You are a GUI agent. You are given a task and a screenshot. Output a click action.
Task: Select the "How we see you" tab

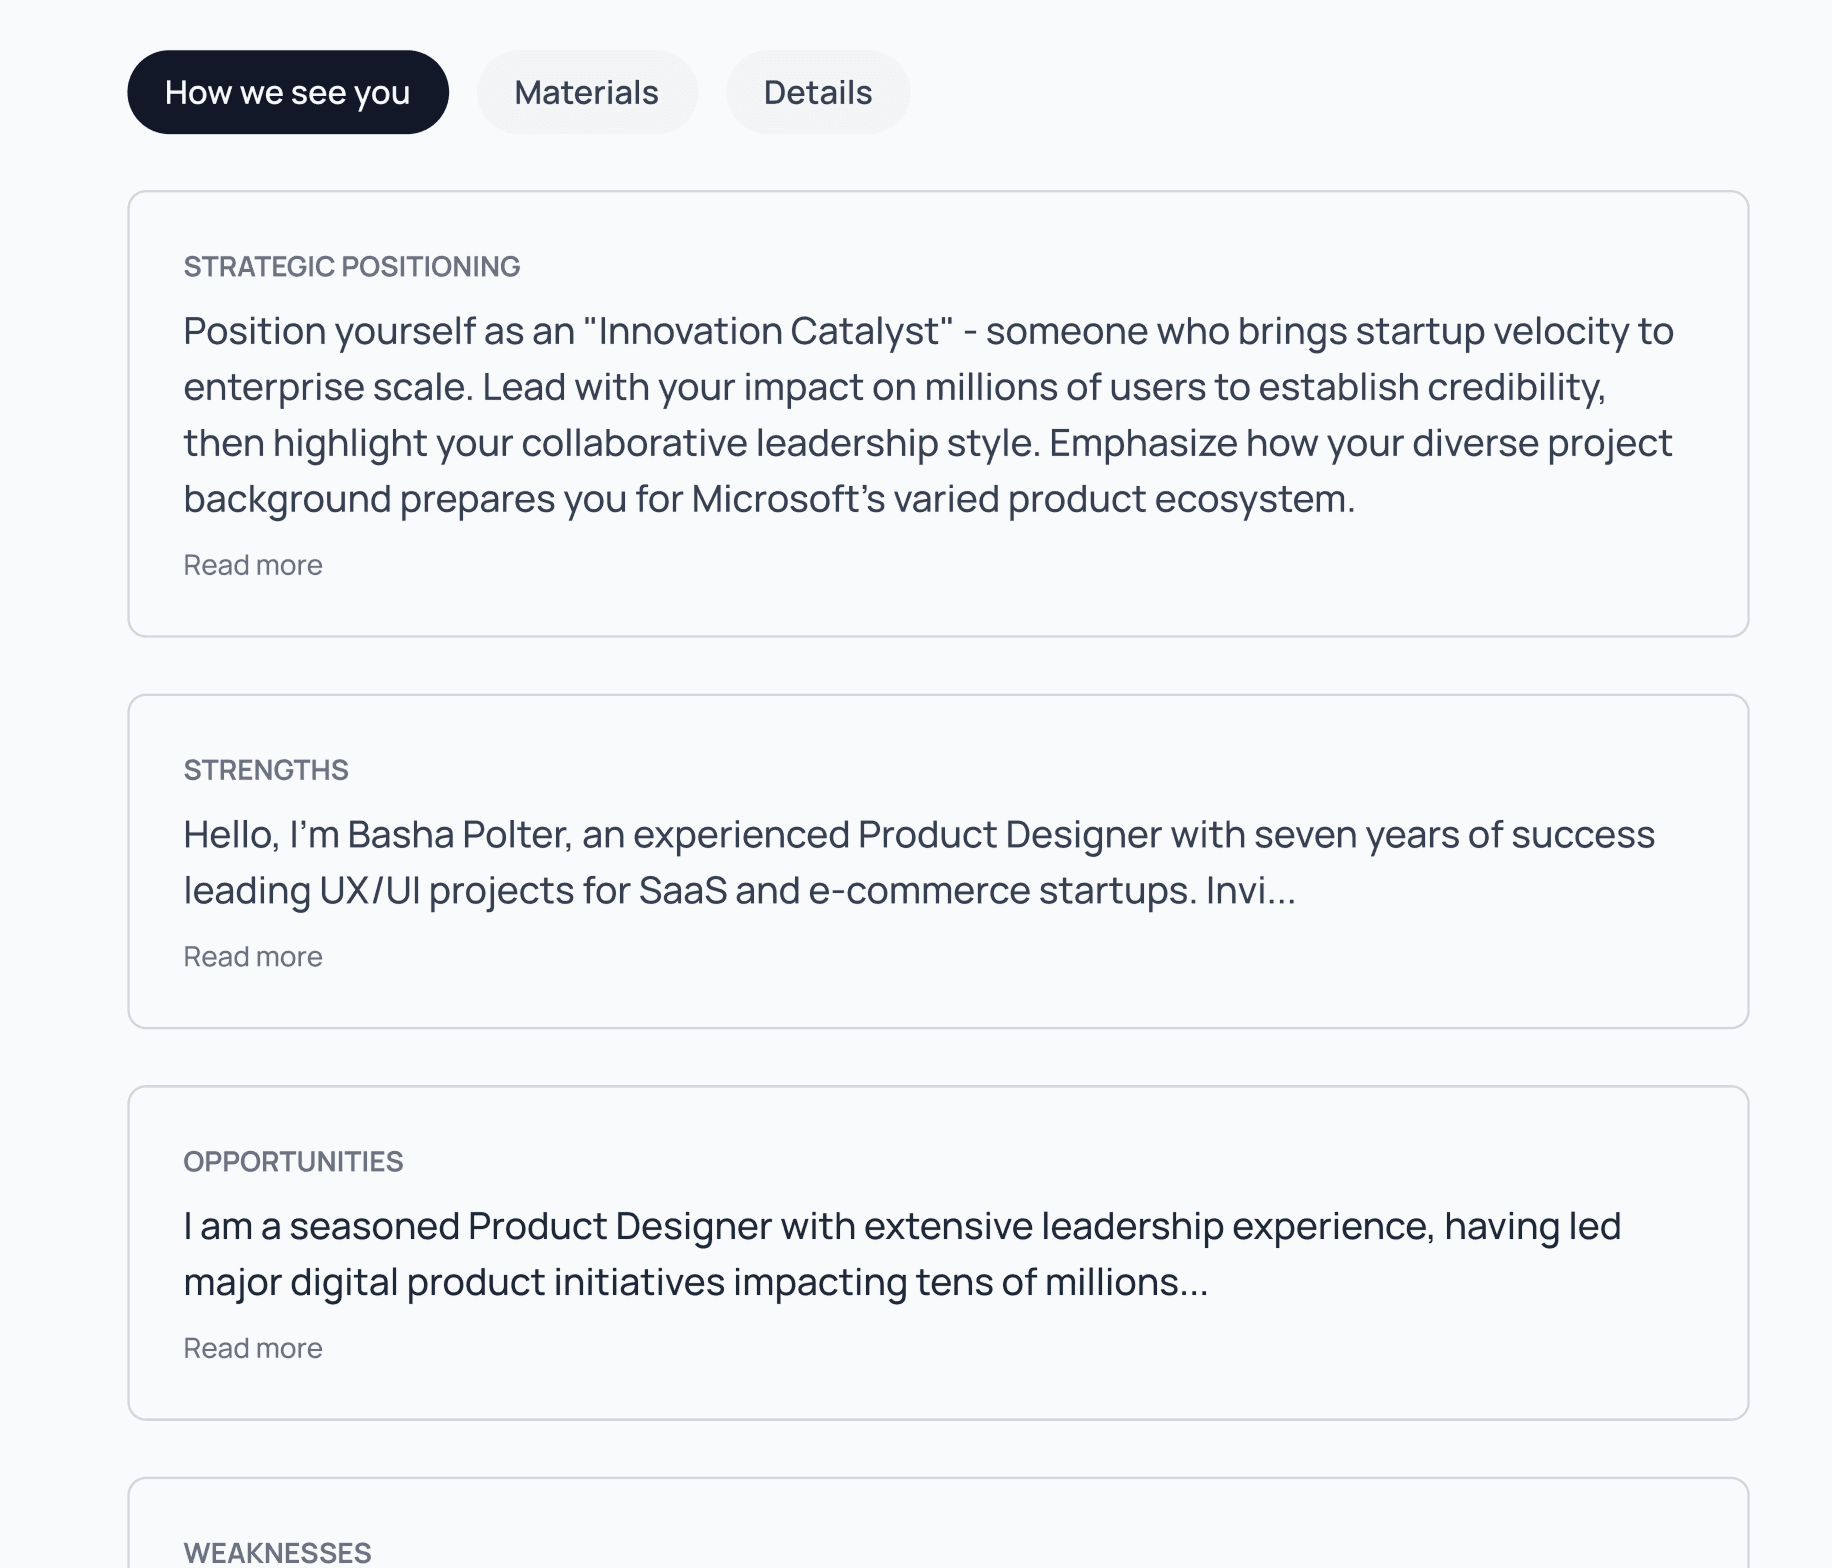click(x=287, y=92)
